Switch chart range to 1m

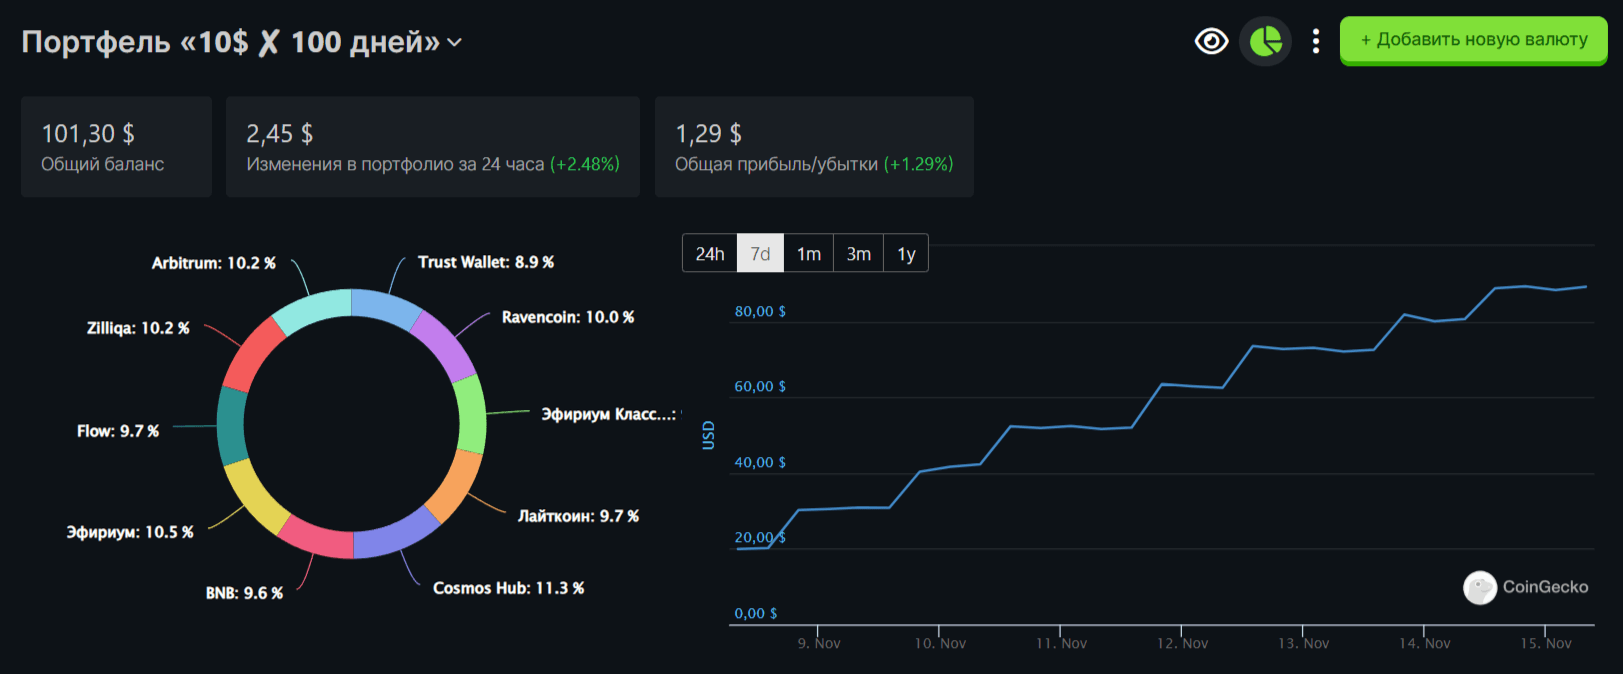coord(809,253)
